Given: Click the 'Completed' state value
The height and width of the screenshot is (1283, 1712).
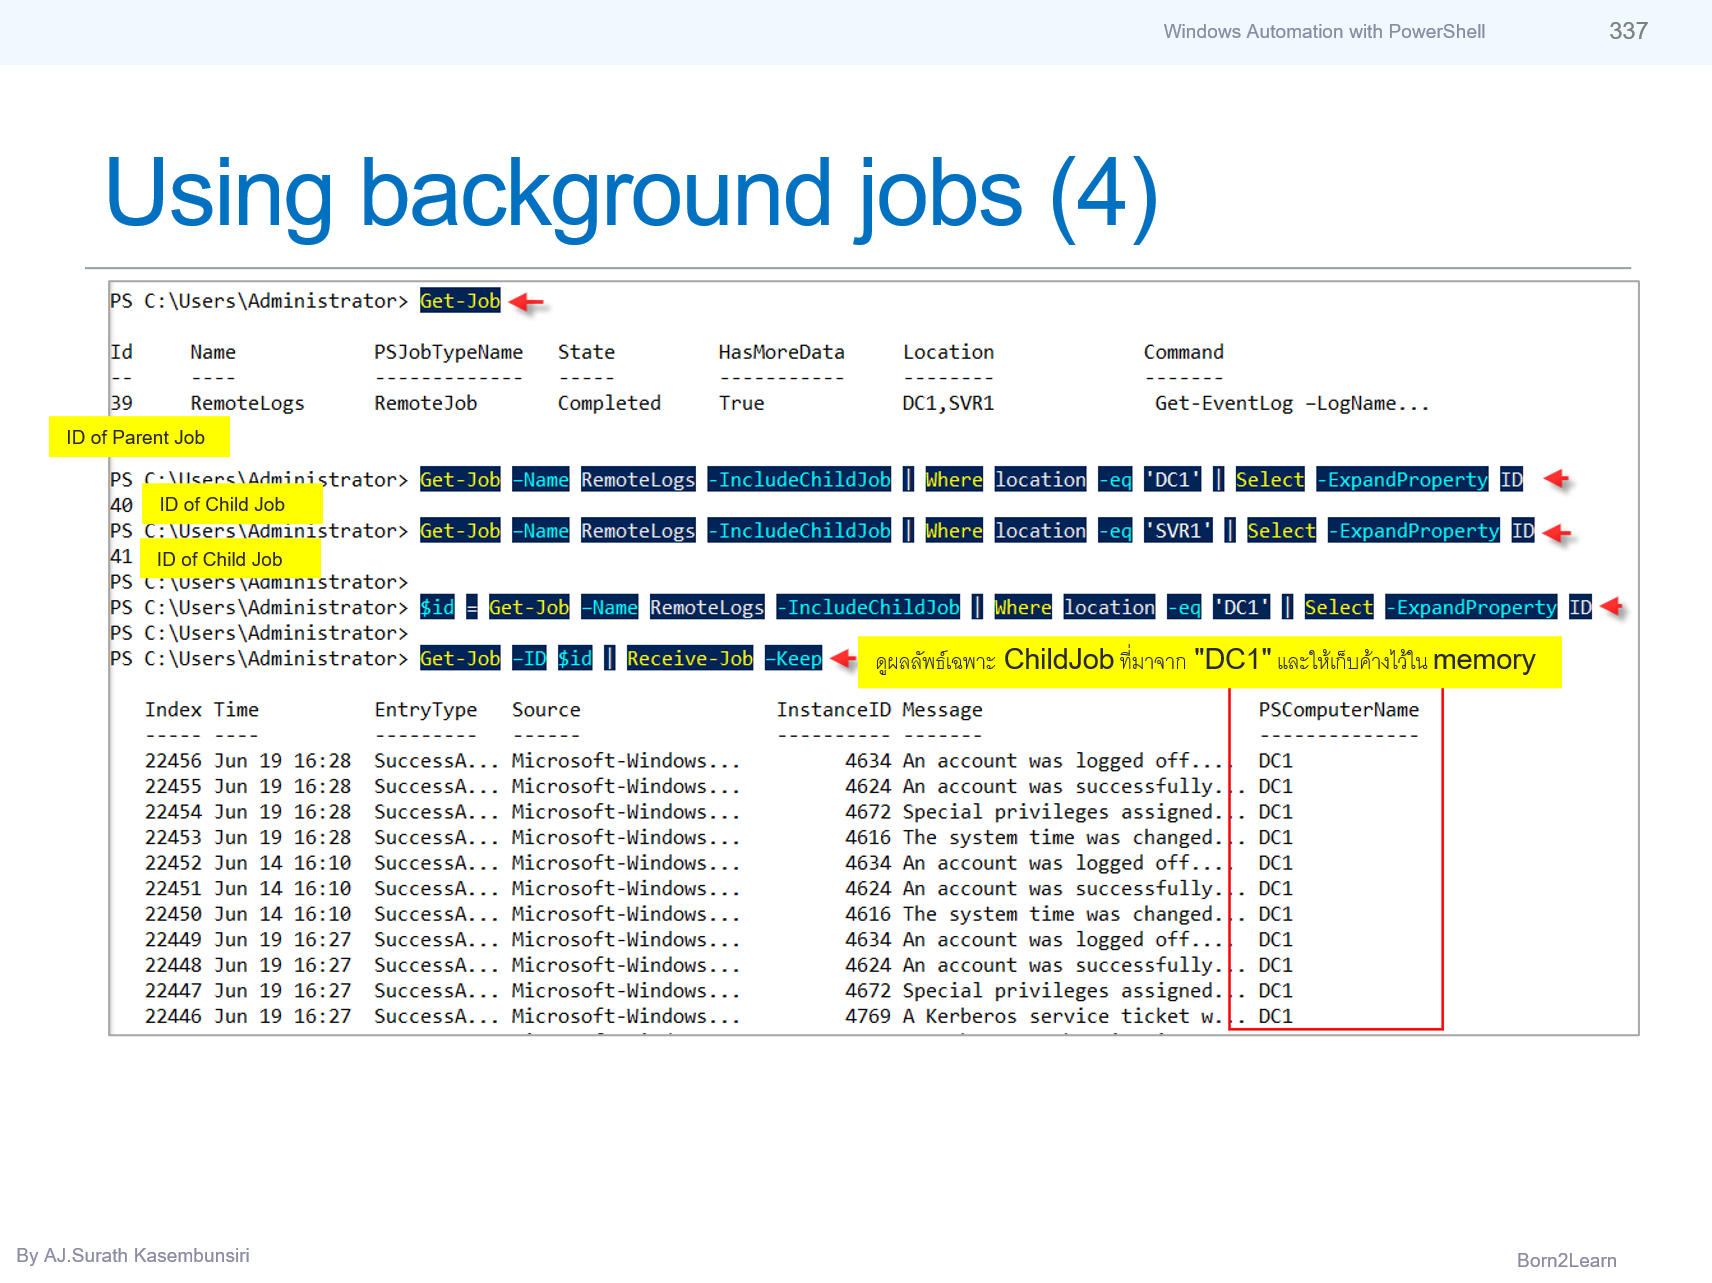Looking at the screenshot, I should (609, 403).
